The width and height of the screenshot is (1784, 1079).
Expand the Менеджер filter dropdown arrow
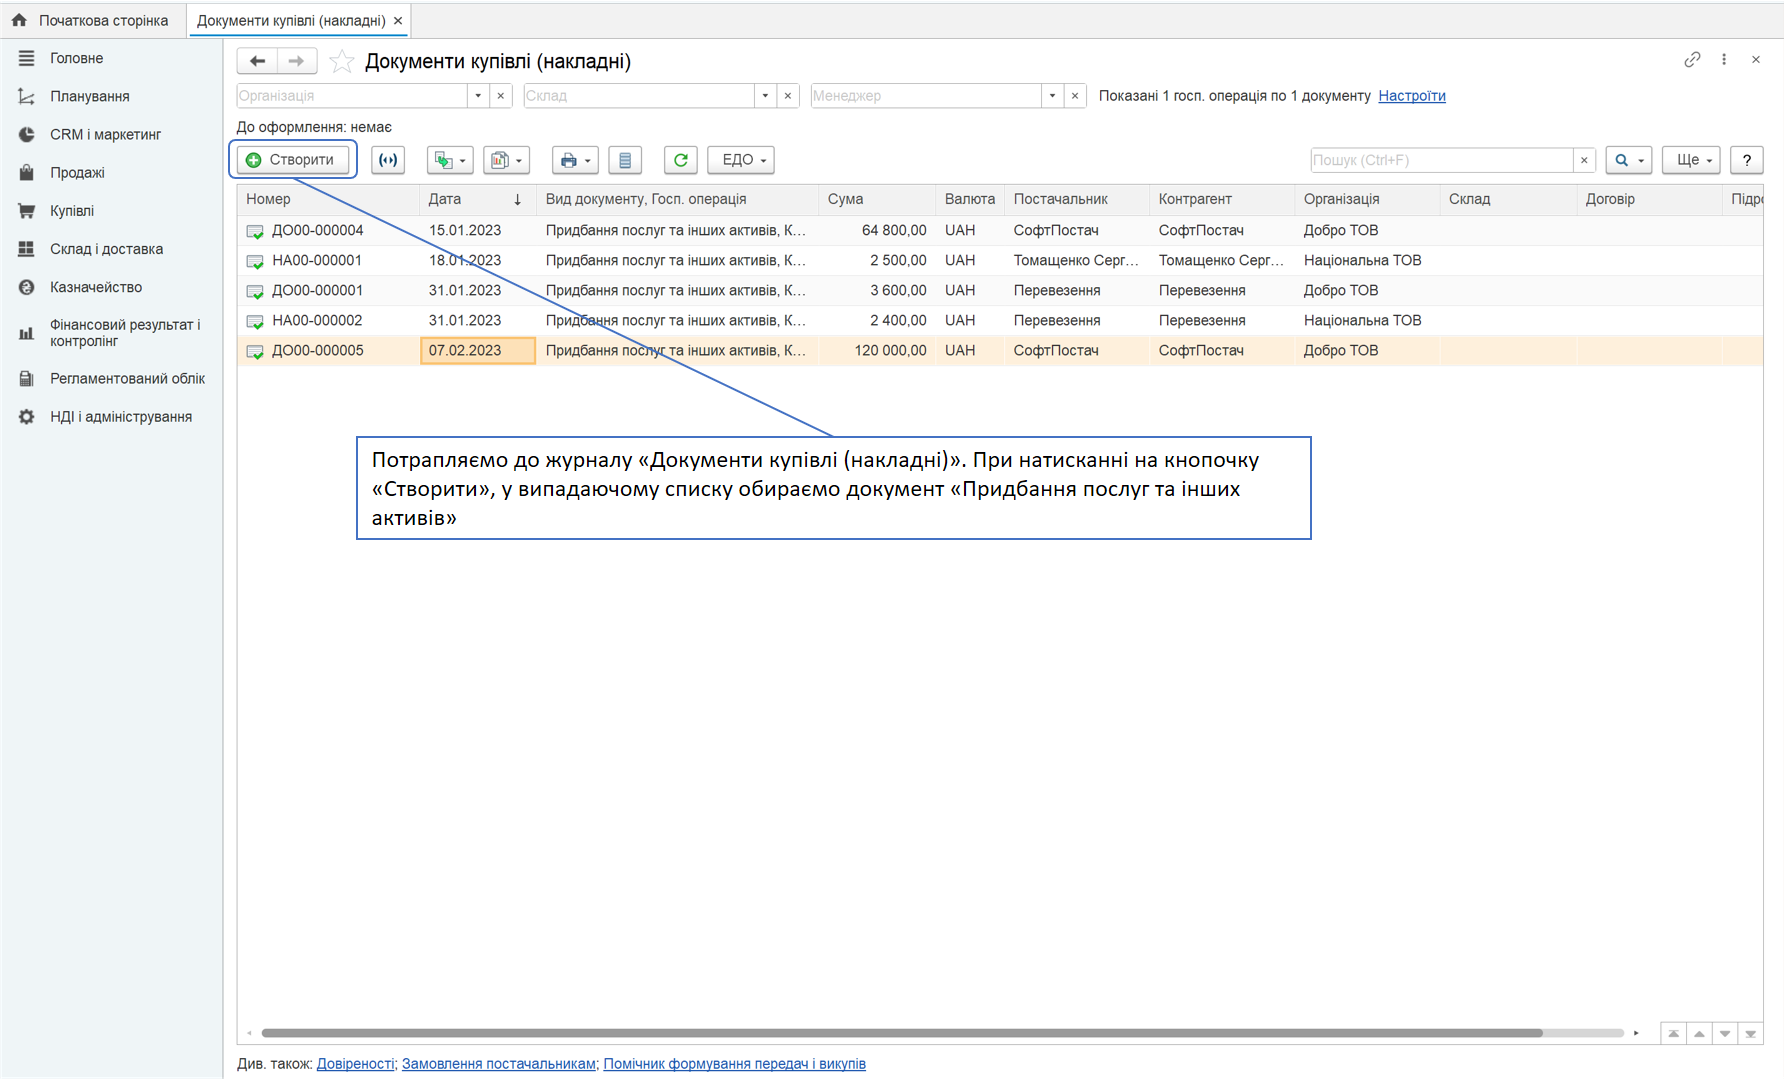point(1052,96)
